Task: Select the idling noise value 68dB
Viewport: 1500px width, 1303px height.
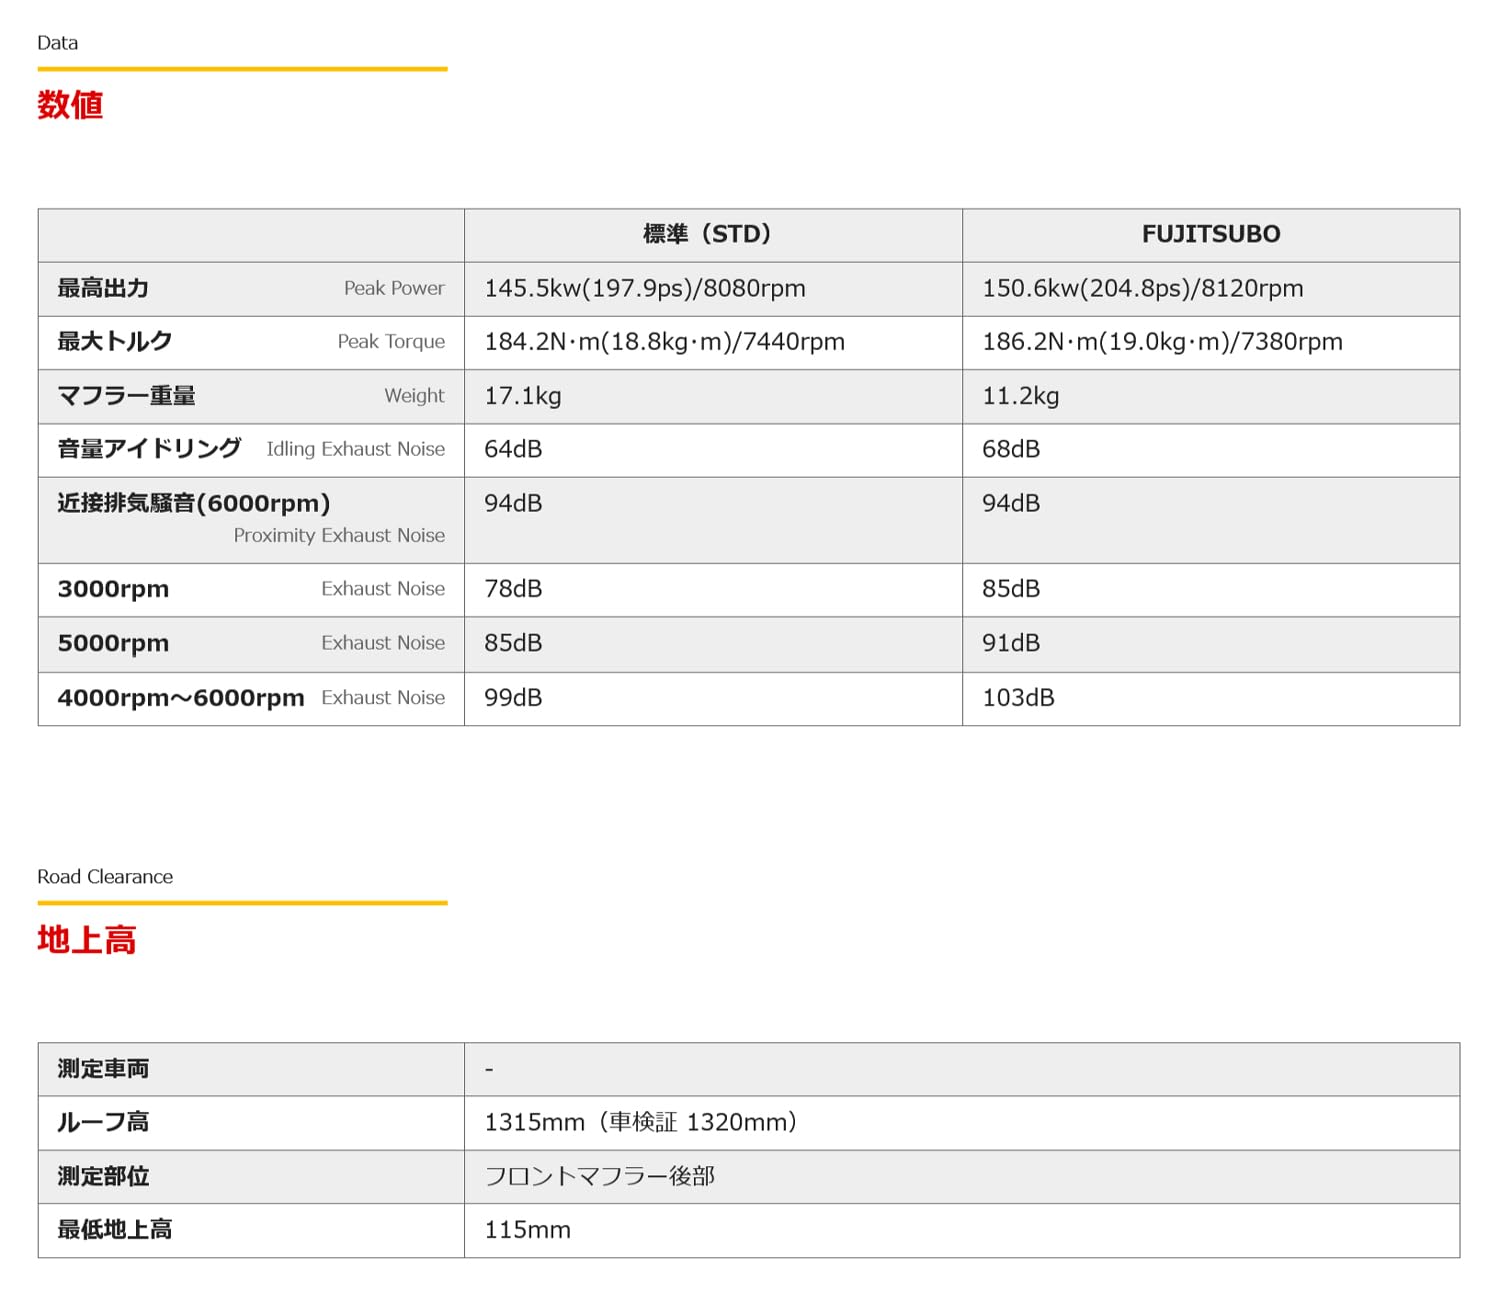Action: click(1011, 449)
